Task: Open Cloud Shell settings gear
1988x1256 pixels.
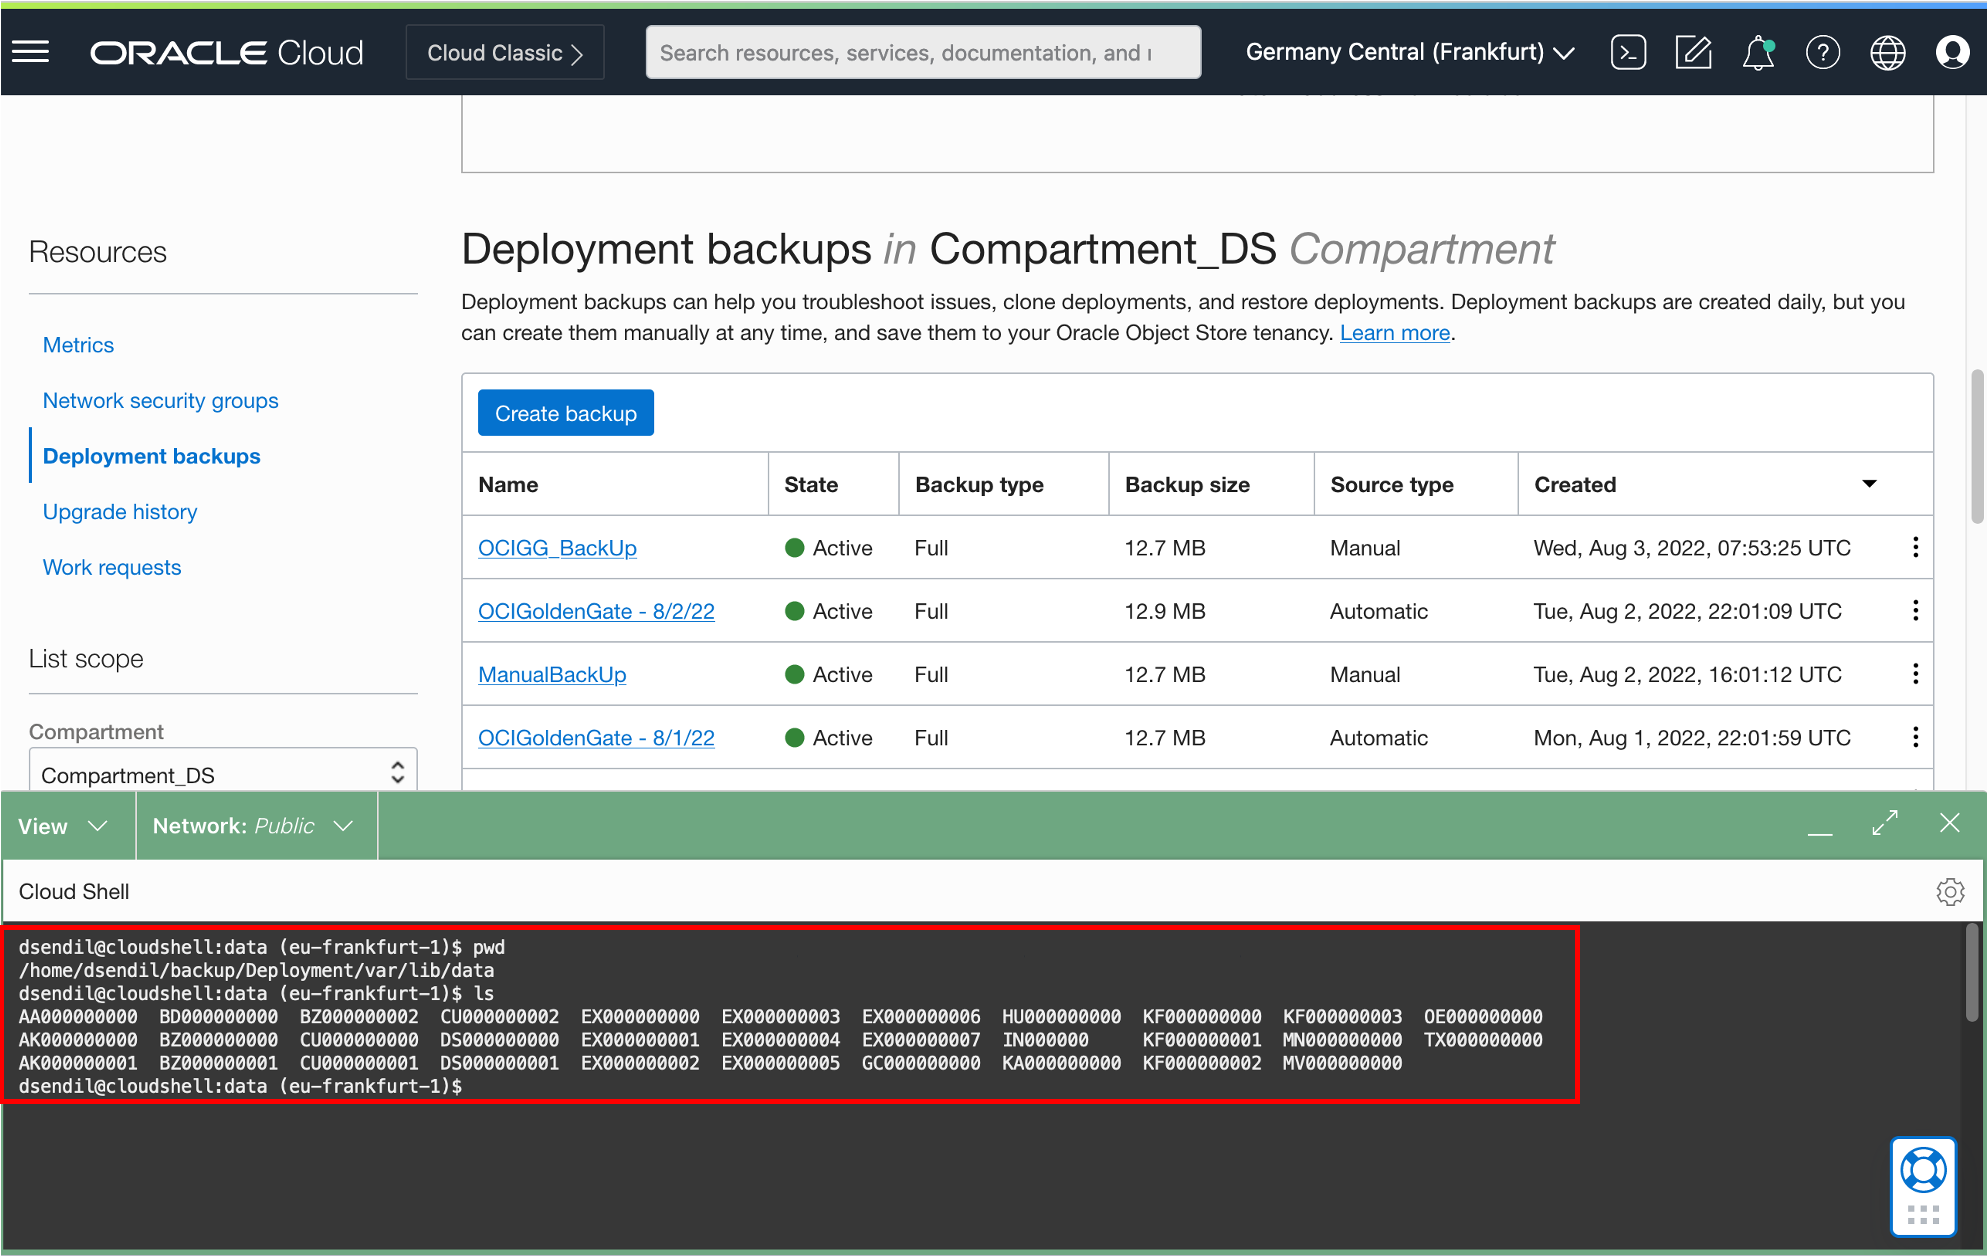Action: pyautogui.click(x=1951, y=891)
